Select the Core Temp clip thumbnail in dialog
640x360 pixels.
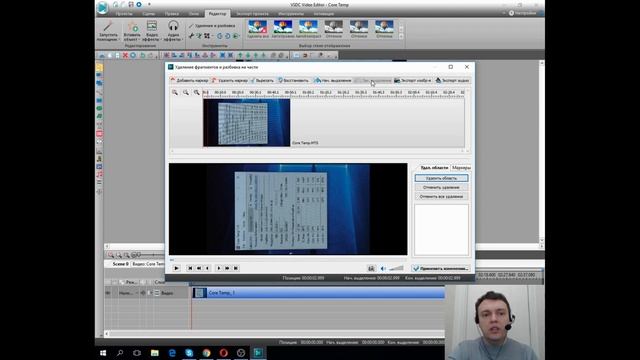click(247, 122)
